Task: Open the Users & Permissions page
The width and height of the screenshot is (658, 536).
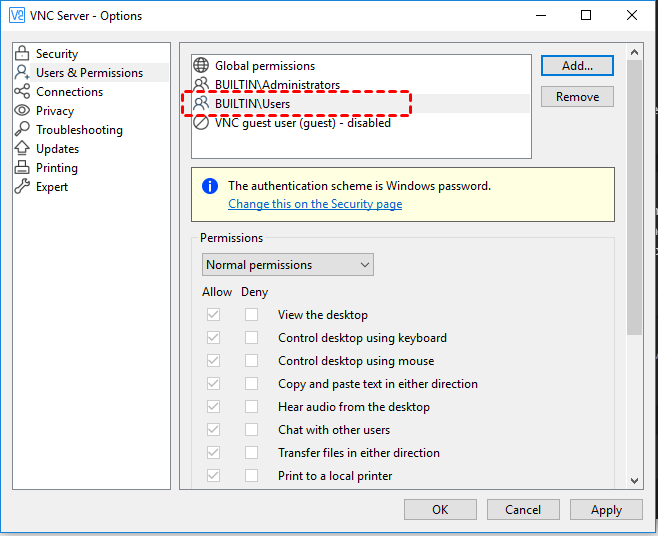Action: (x=89, y=73)
